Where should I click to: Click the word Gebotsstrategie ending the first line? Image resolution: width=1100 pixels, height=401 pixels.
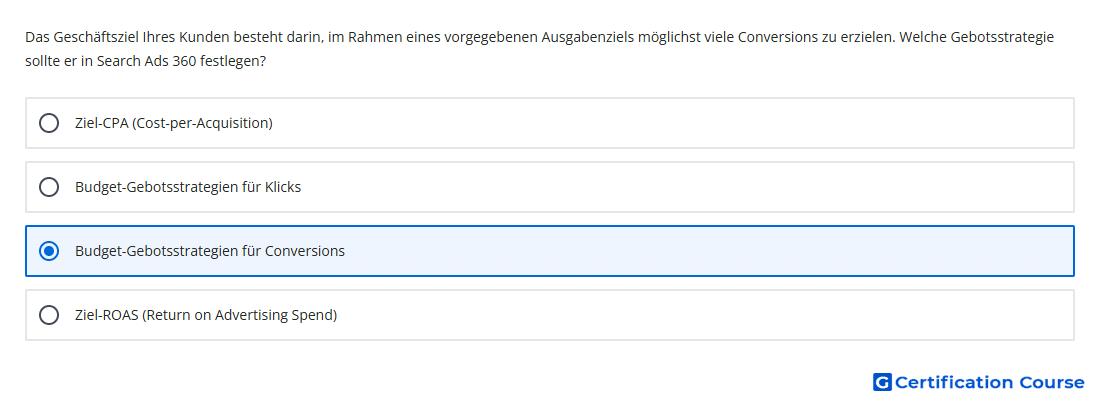1002,37
